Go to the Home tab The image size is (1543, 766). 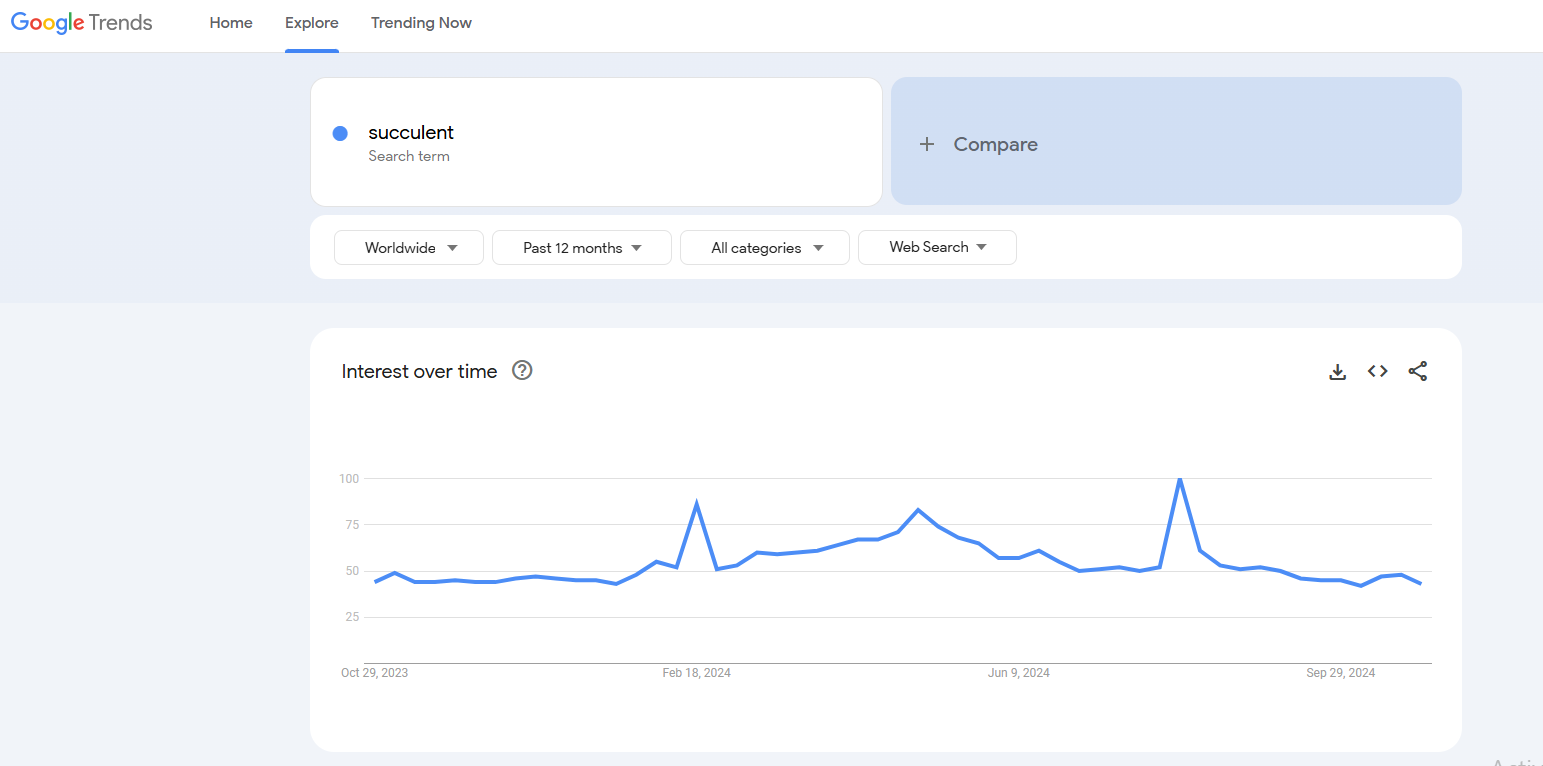231,23
